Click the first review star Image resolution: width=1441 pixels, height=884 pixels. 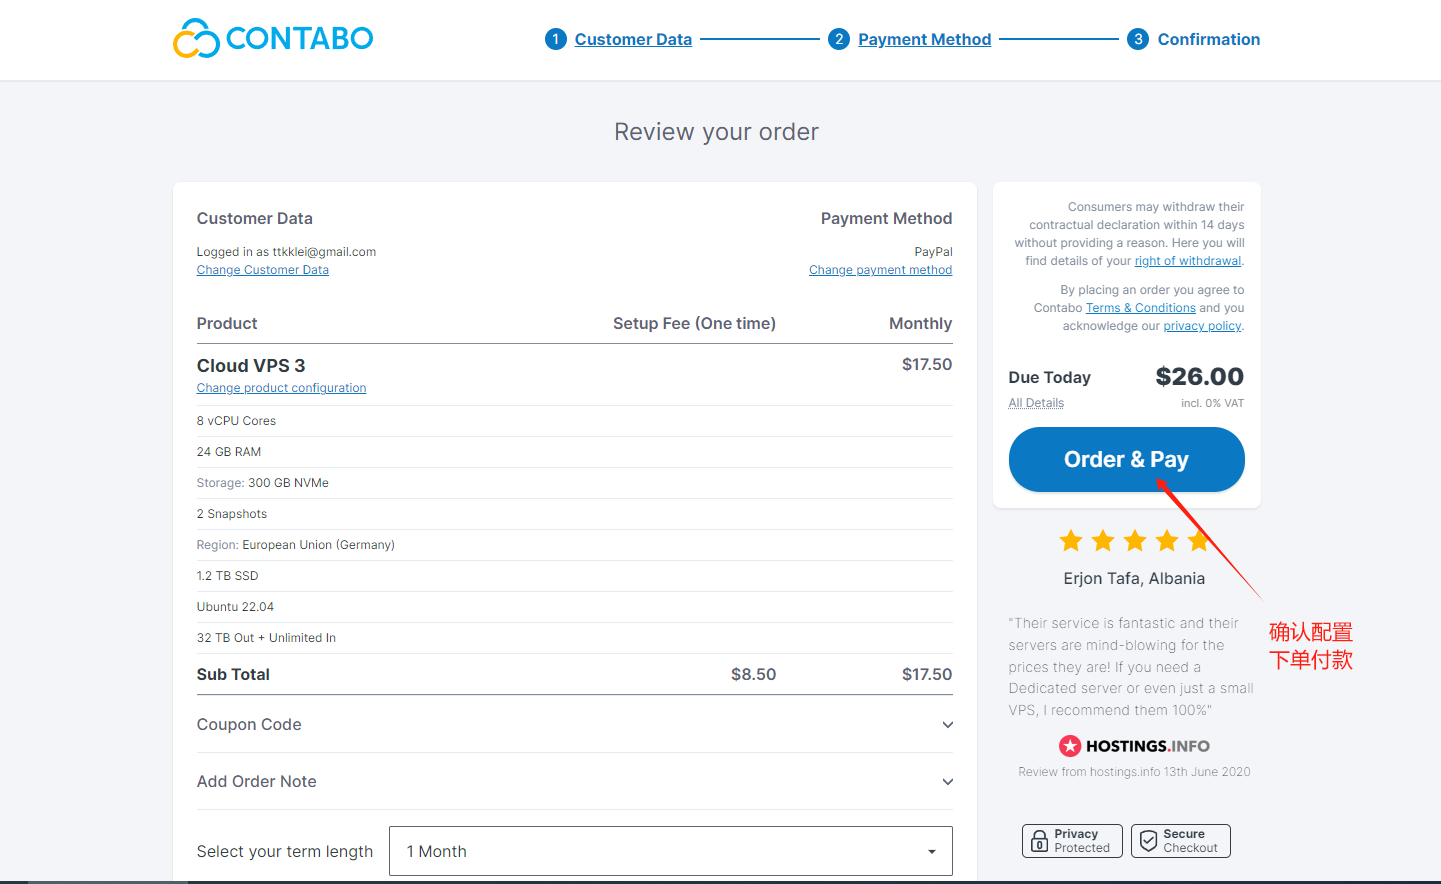tap(1071, 541)
